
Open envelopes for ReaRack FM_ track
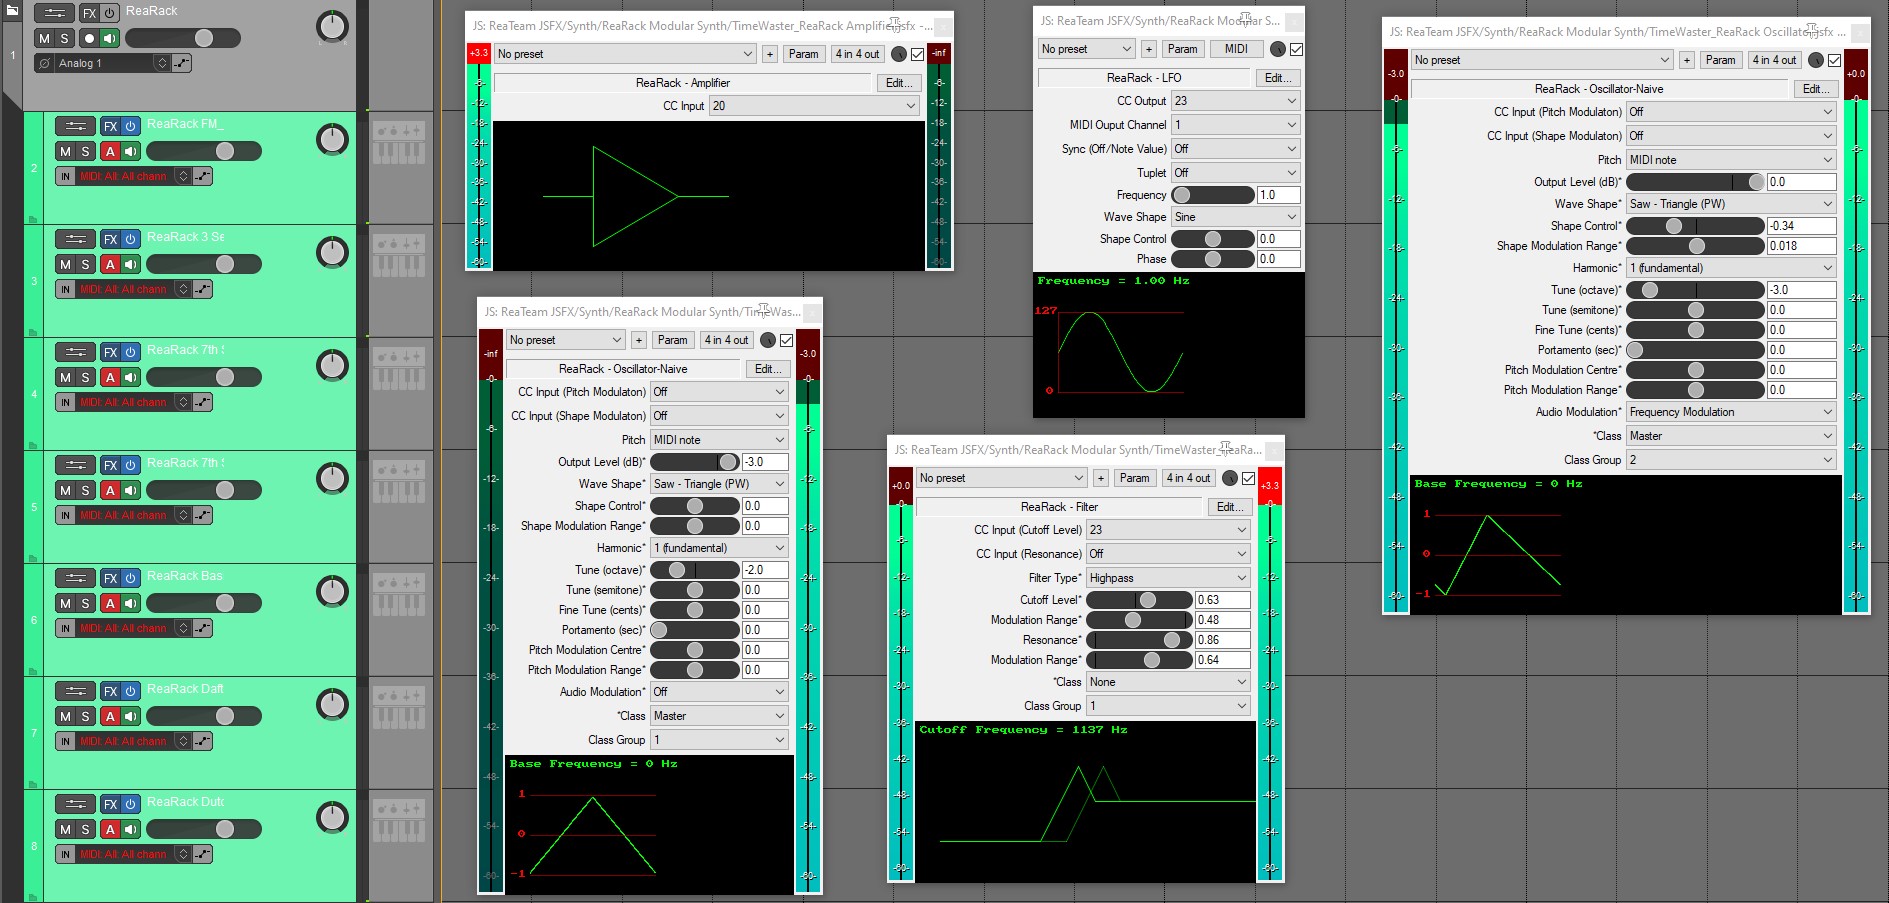[x=202, y=176]
